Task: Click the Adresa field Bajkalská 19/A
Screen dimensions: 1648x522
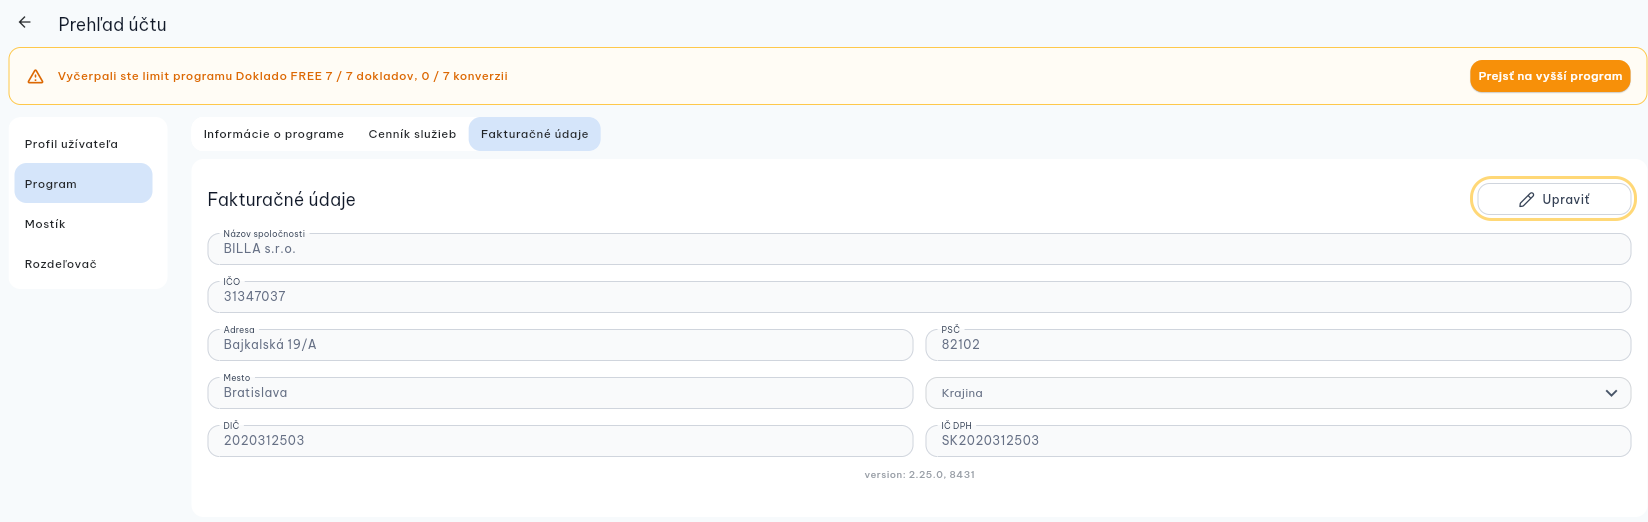Action: tap(560, 345)
